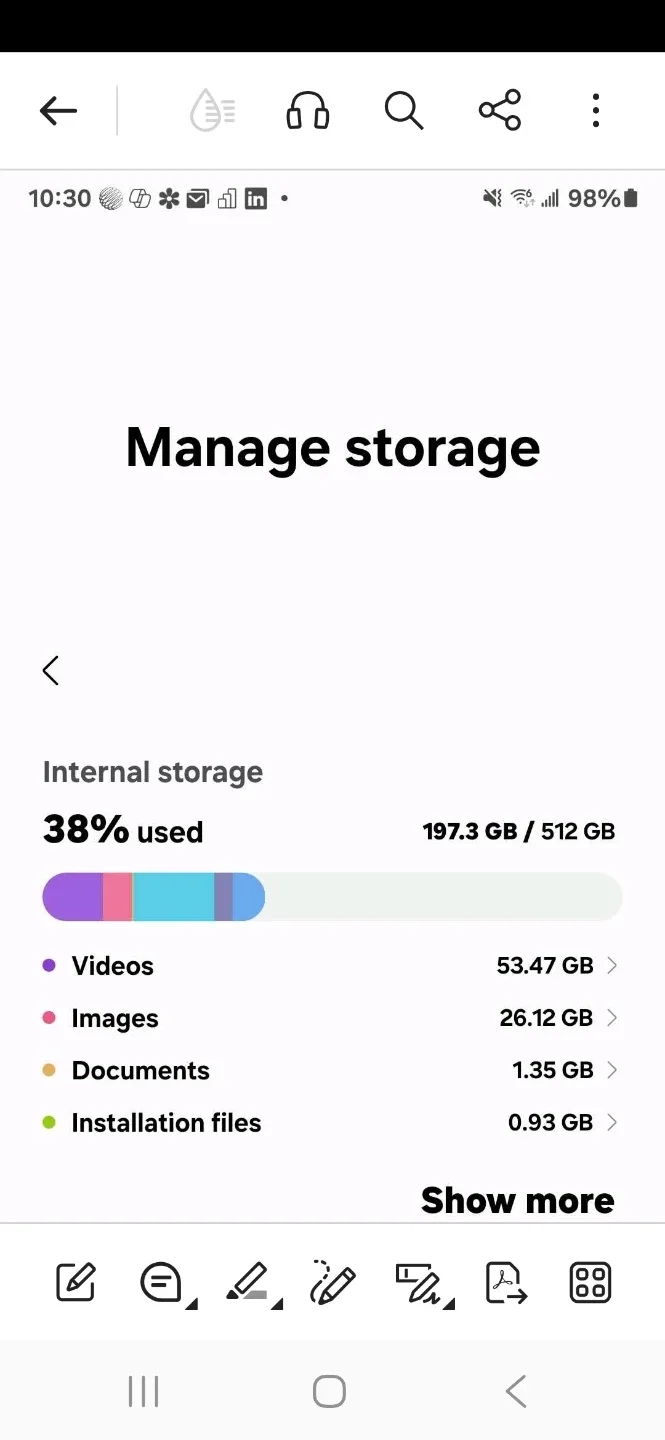
Task: Share this document
Action: [x=500, y=110]
